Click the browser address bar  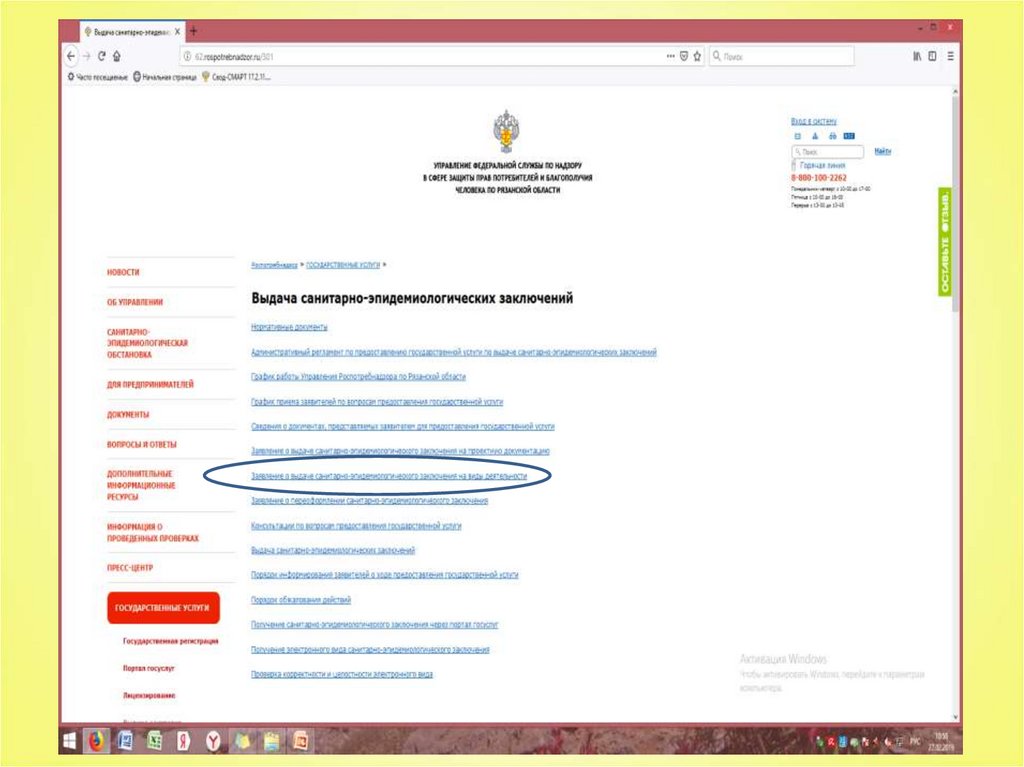(x=400, y=57)
